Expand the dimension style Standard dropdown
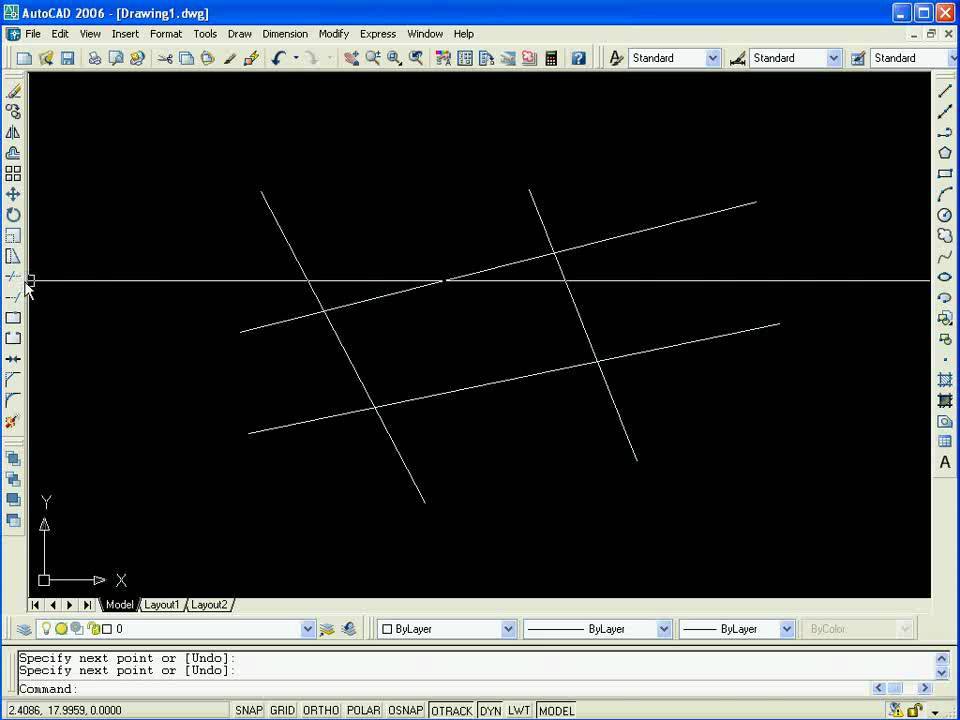 [833, 58]
